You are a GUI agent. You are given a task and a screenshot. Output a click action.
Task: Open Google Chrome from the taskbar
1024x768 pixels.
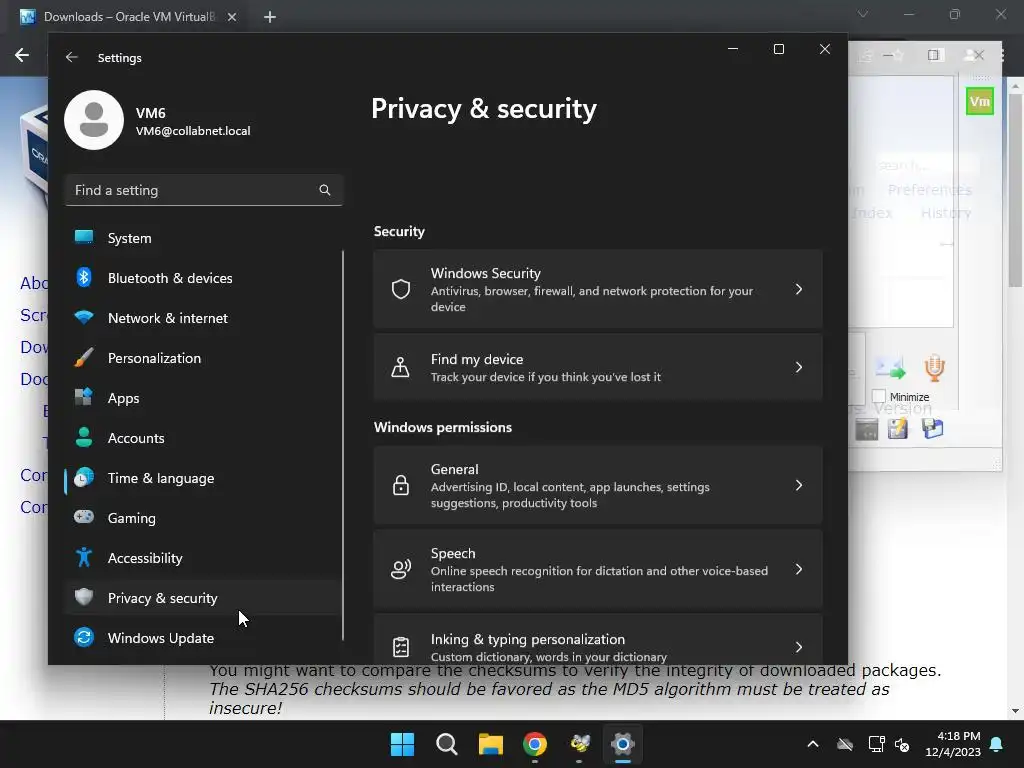pos(535,744)
